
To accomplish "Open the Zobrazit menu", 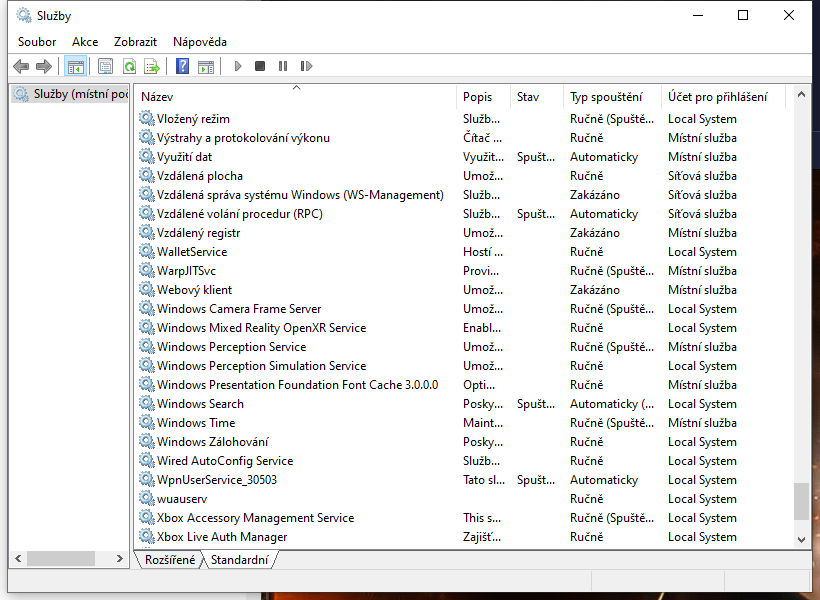I will pos(135,42).
